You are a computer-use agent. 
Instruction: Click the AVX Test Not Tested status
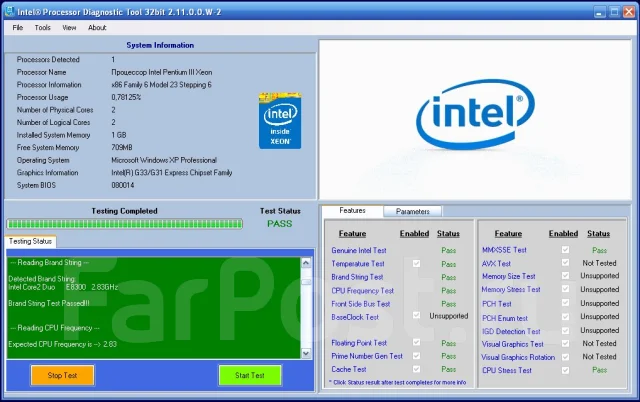[x=599, y=263]
